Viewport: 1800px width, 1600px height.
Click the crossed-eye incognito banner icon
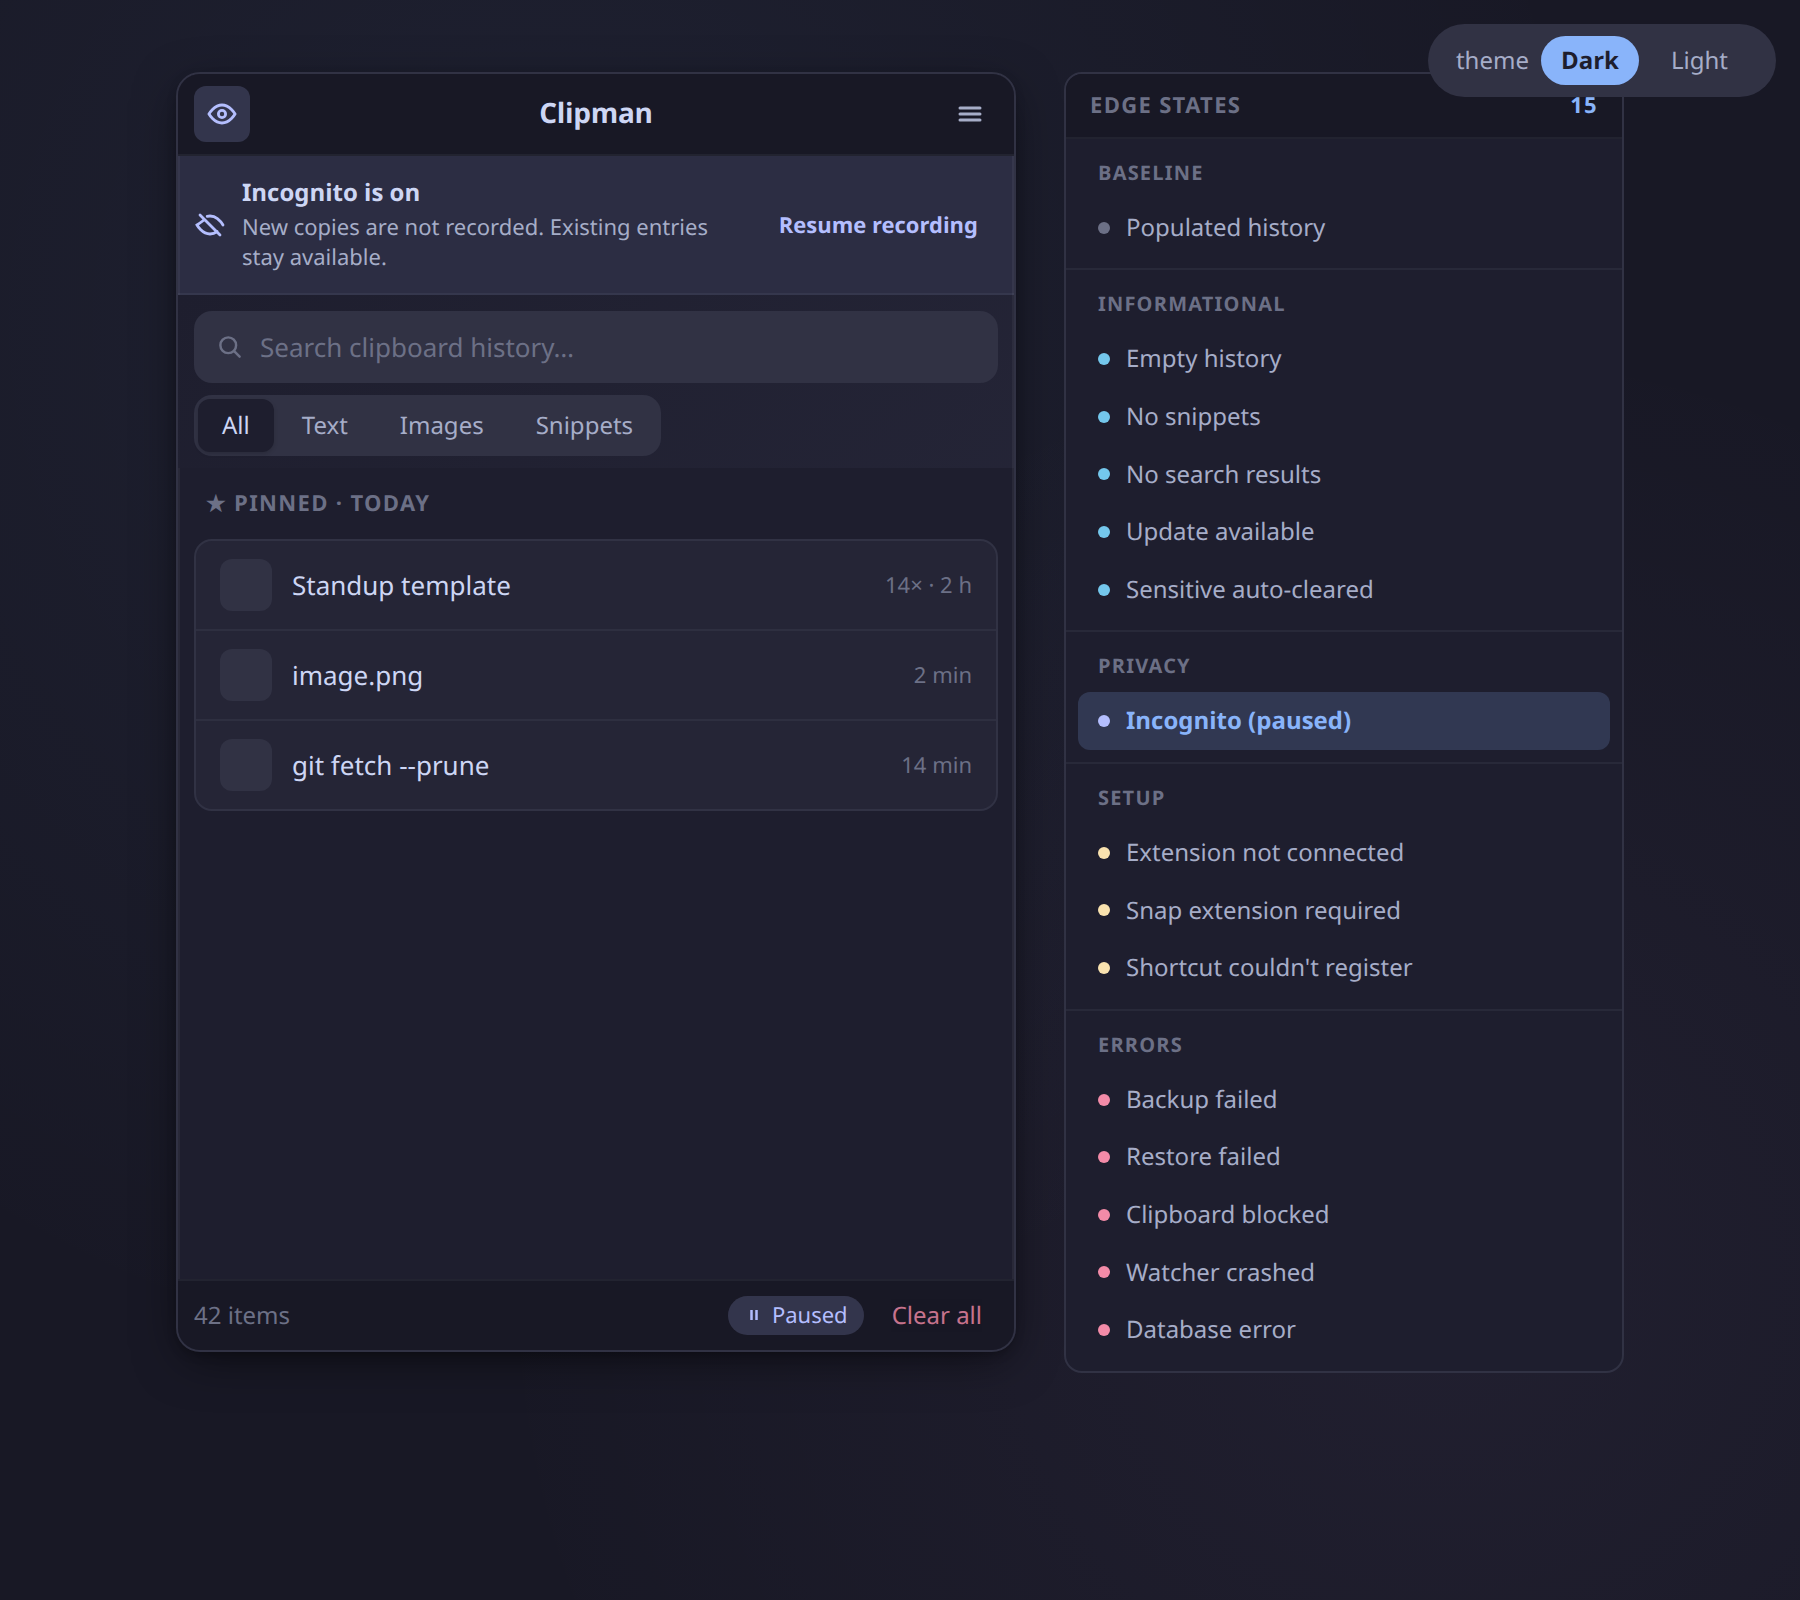click(x=210, y=225)
